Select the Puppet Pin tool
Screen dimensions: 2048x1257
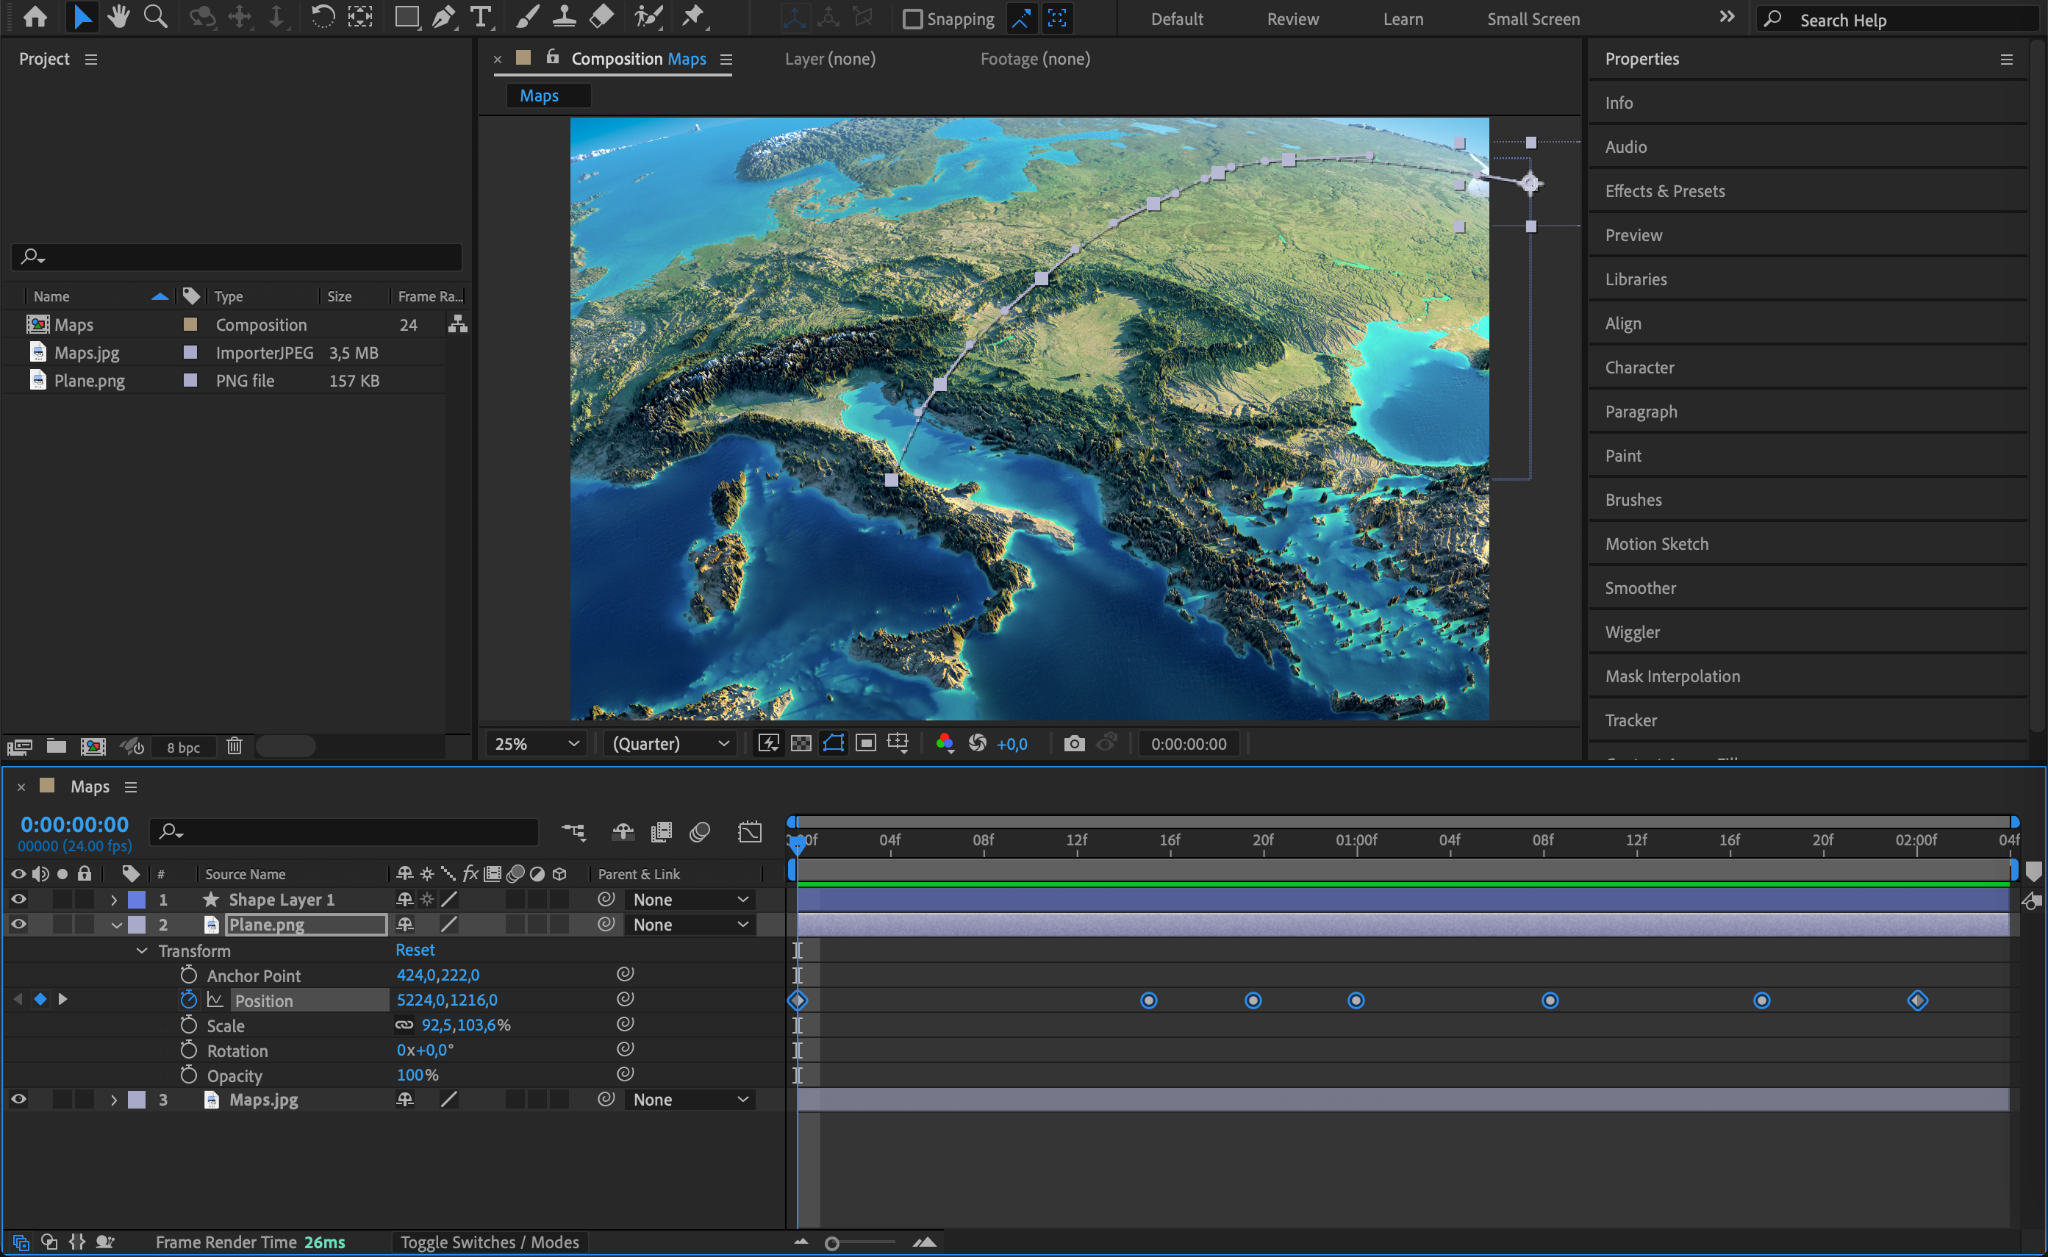pyautogui.click(x=692, y=17)
